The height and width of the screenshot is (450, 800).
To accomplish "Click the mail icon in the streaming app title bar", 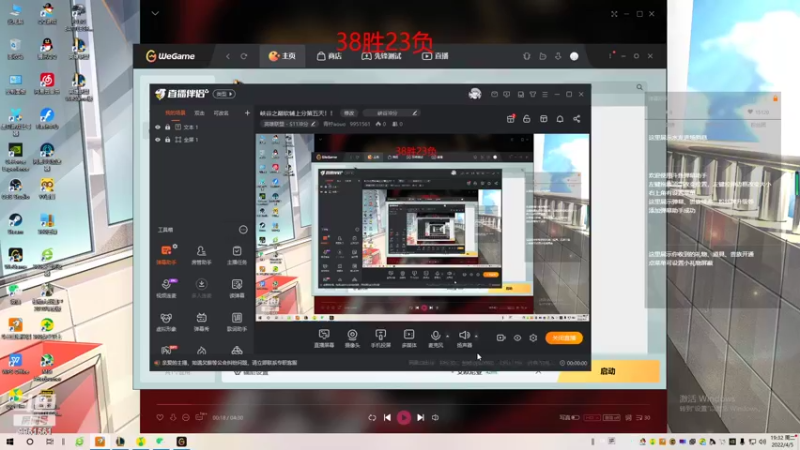I will pyautogui.click(x=494, y=94).
